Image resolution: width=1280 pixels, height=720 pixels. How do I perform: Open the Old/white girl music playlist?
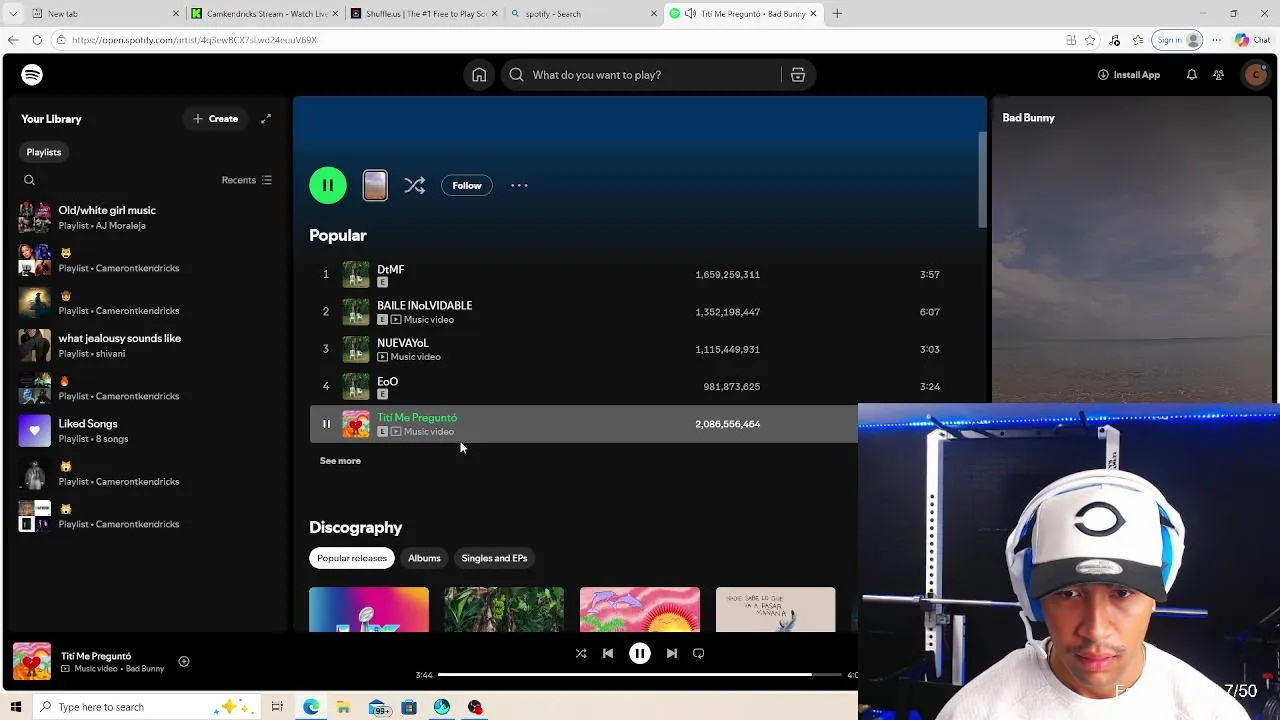pyautogui.click(x=145, y=217)
